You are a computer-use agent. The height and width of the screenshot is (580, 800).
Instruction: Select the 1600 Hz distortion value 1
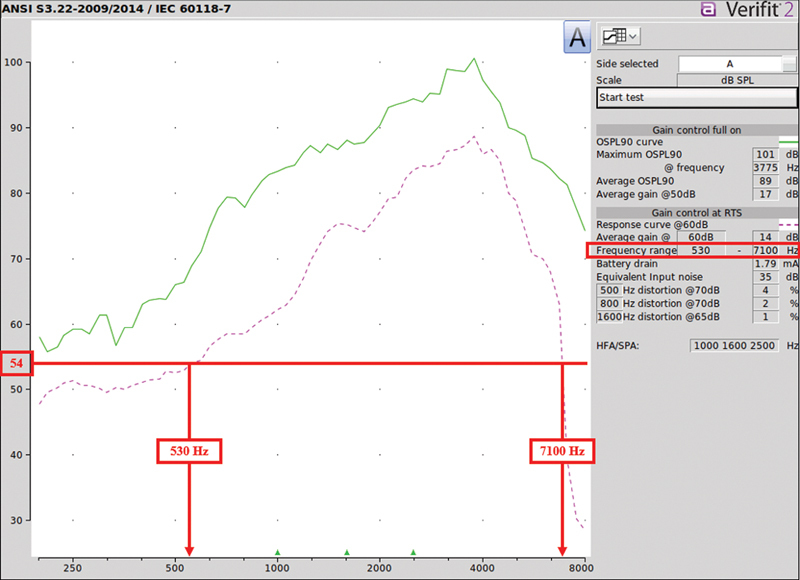(x=765, y=317)
